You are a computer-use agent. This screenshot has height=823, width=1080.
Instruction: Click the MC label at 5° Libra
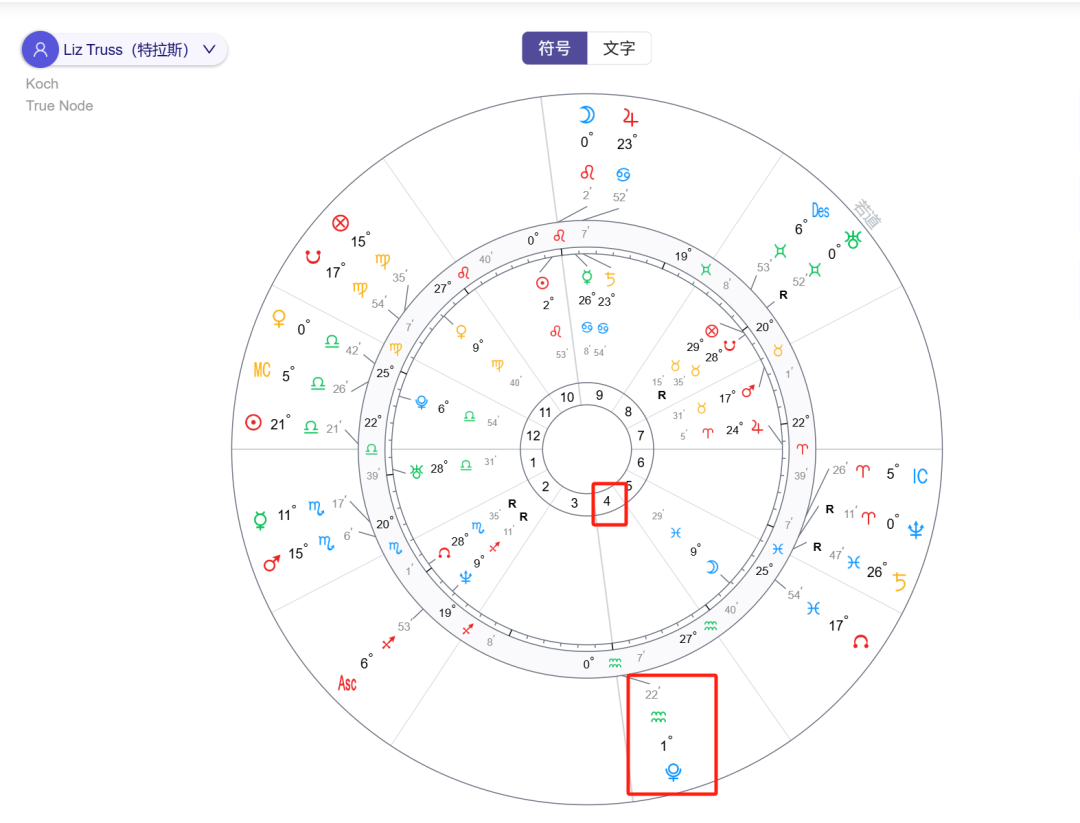[261, 371]
